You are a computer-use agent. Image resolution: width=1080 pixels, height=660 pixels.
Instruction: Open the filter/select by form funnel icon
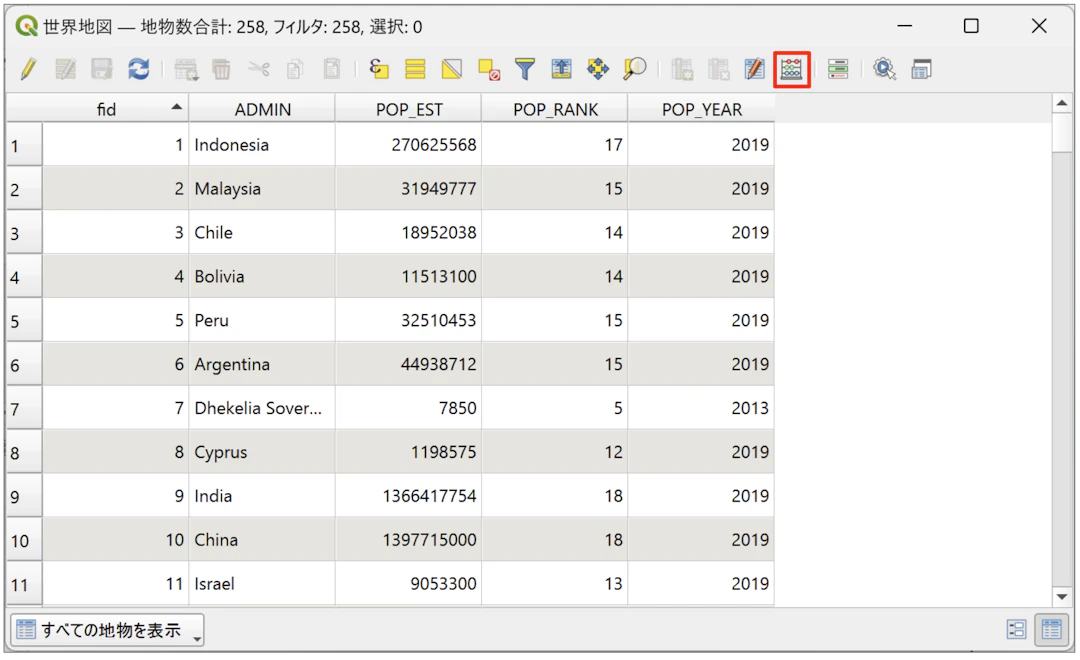tap(525, 69)
